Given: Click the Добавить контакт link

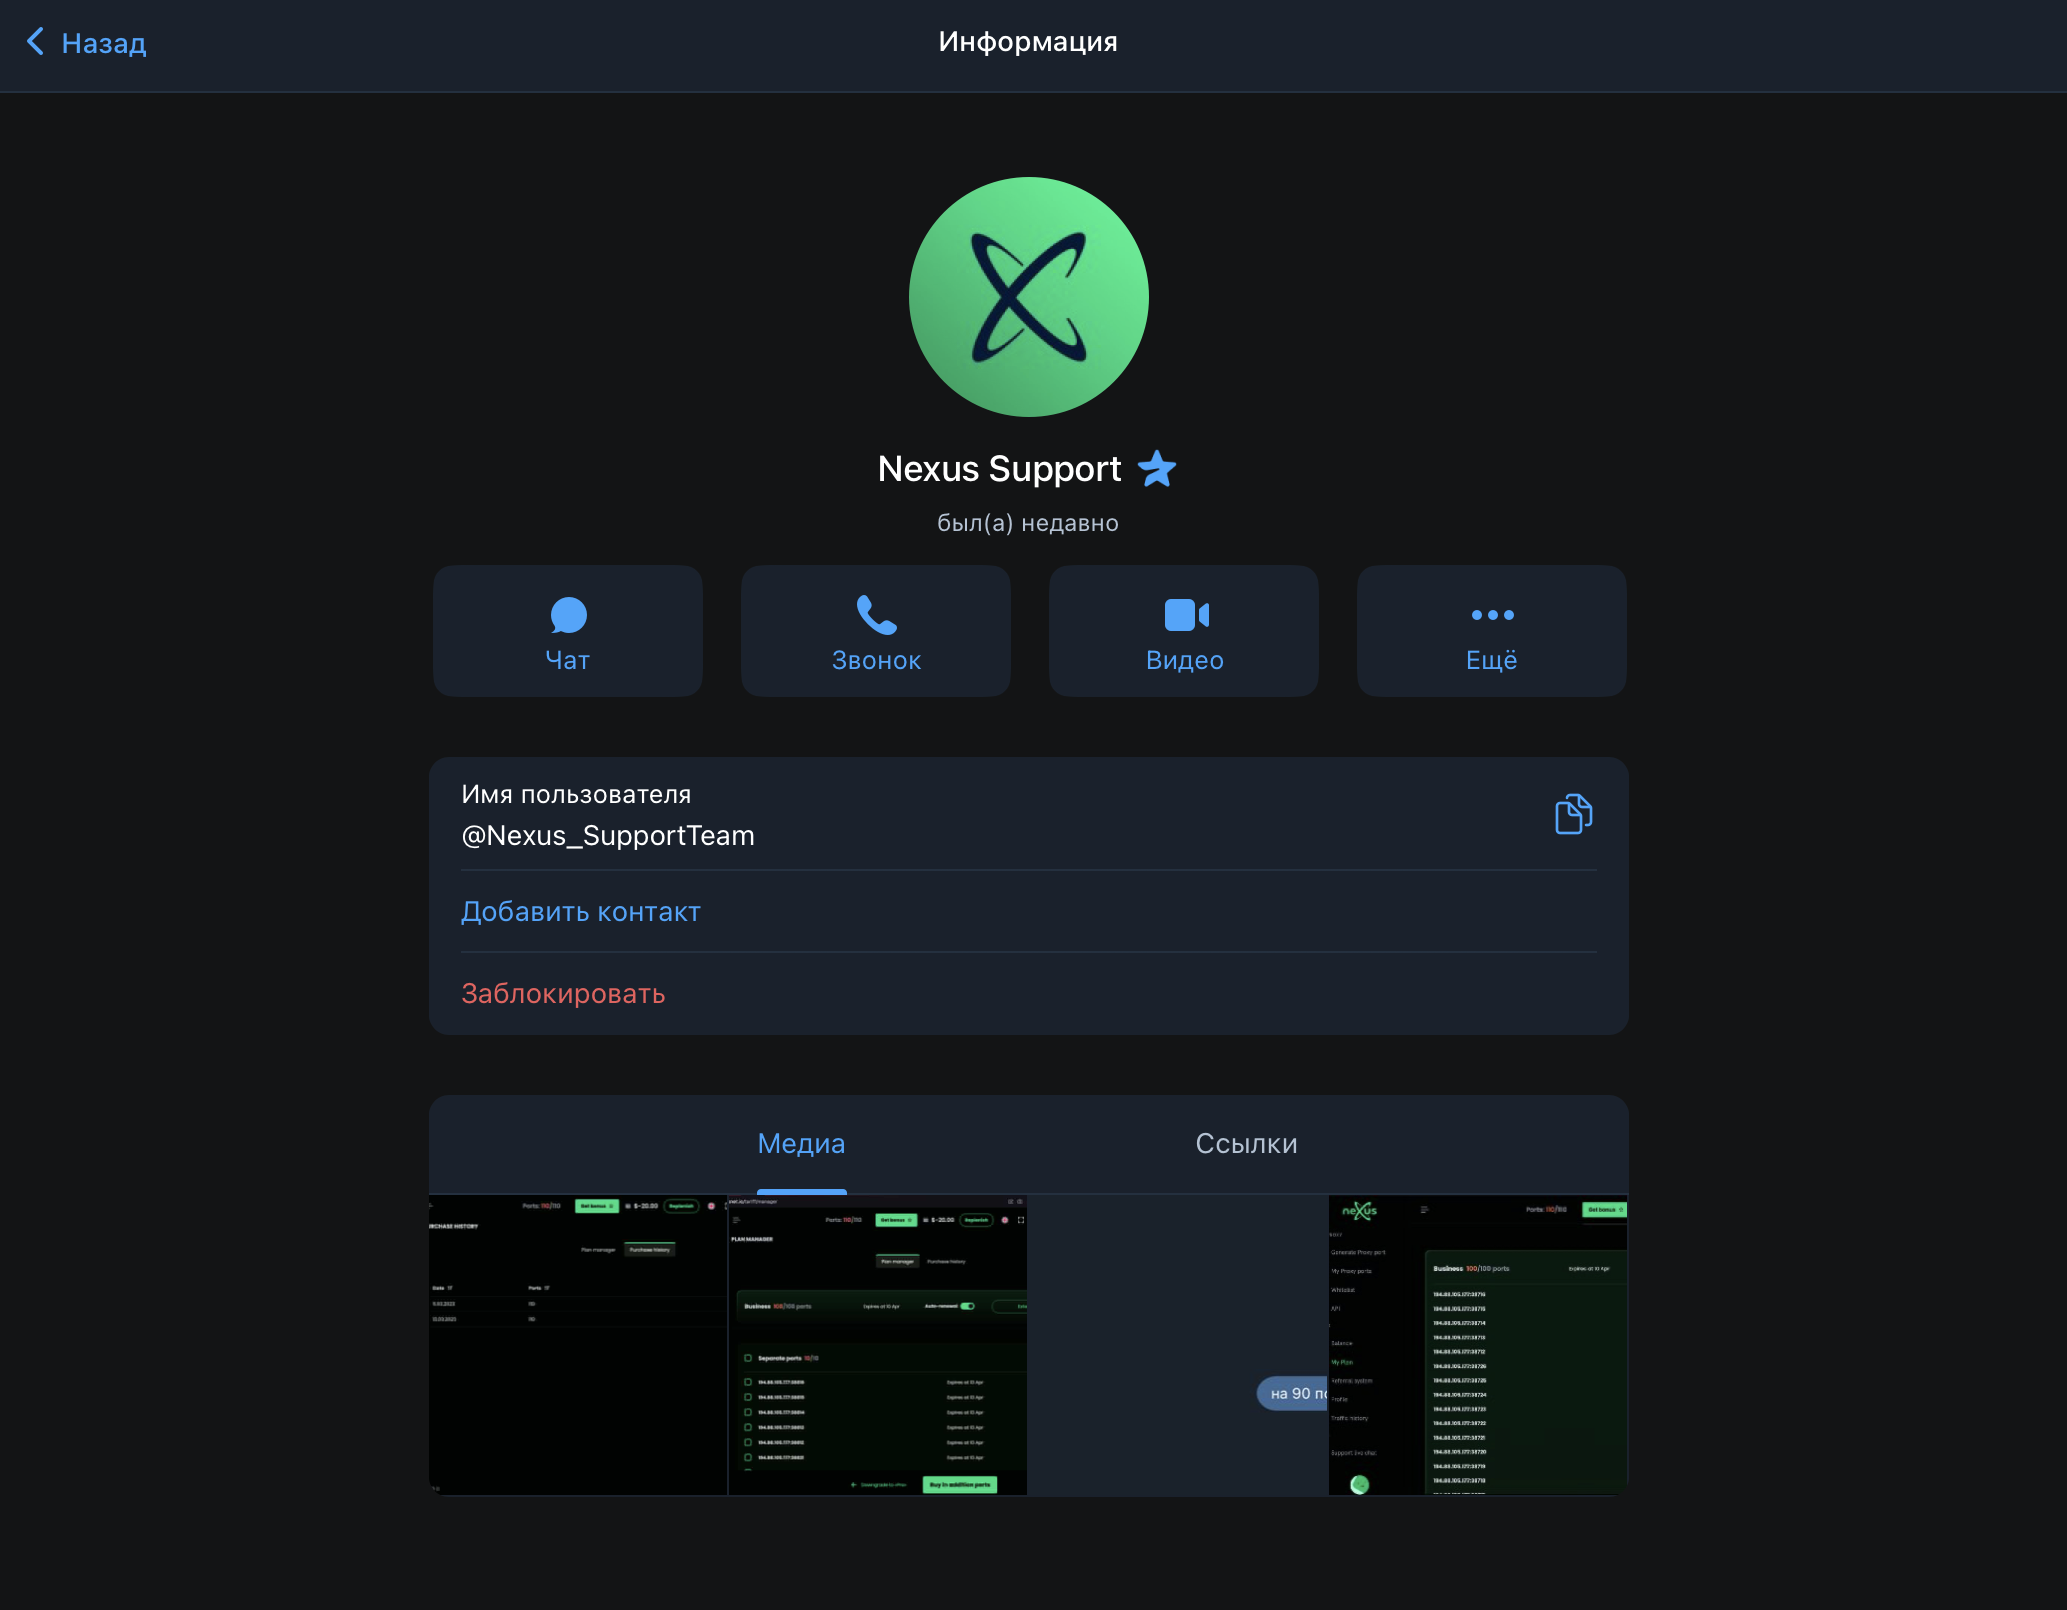Looking at the screenshot, I should tap(580, 912).
